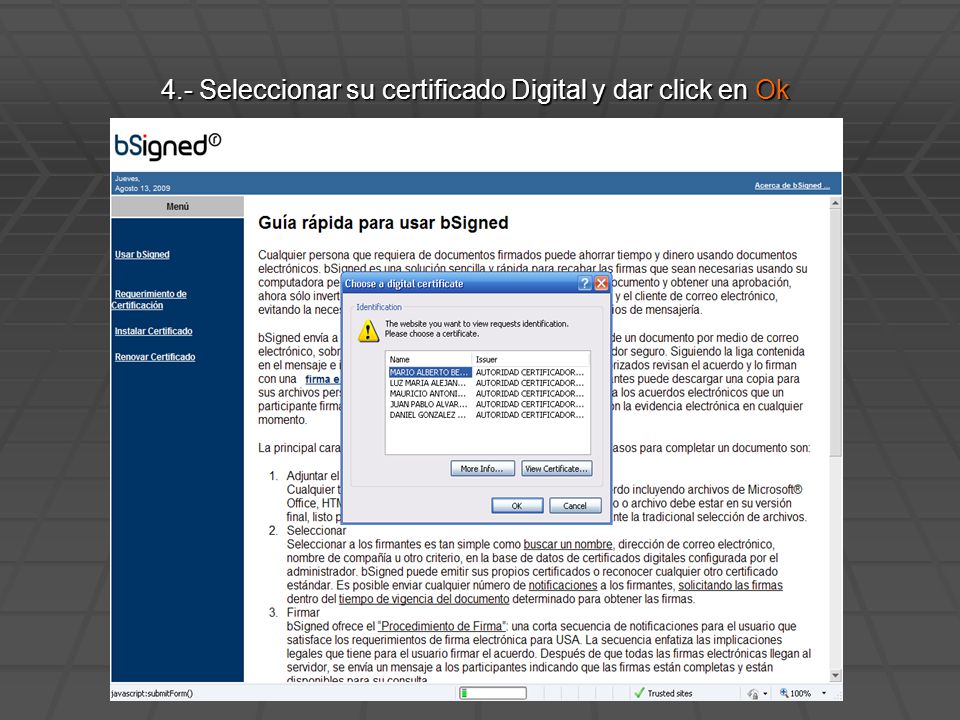The height and width of the screenshot is (720, 960).
Task: Open the Acerca de bSigned link
Action: tap(792, 186)
